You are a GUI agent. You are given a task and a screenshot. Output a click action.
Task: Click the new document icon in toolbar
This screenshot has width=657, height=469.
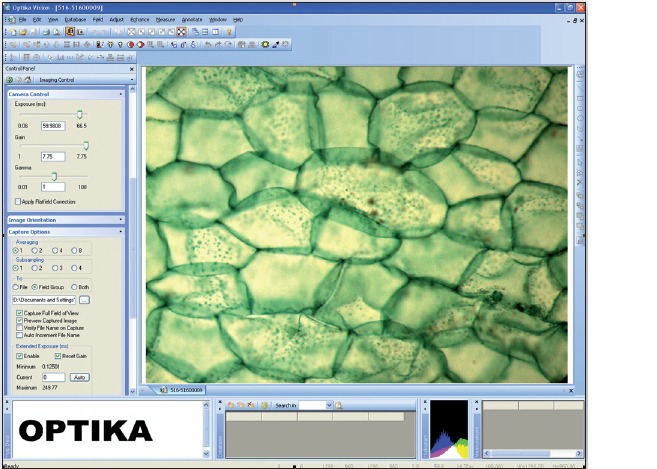point(10,32)
